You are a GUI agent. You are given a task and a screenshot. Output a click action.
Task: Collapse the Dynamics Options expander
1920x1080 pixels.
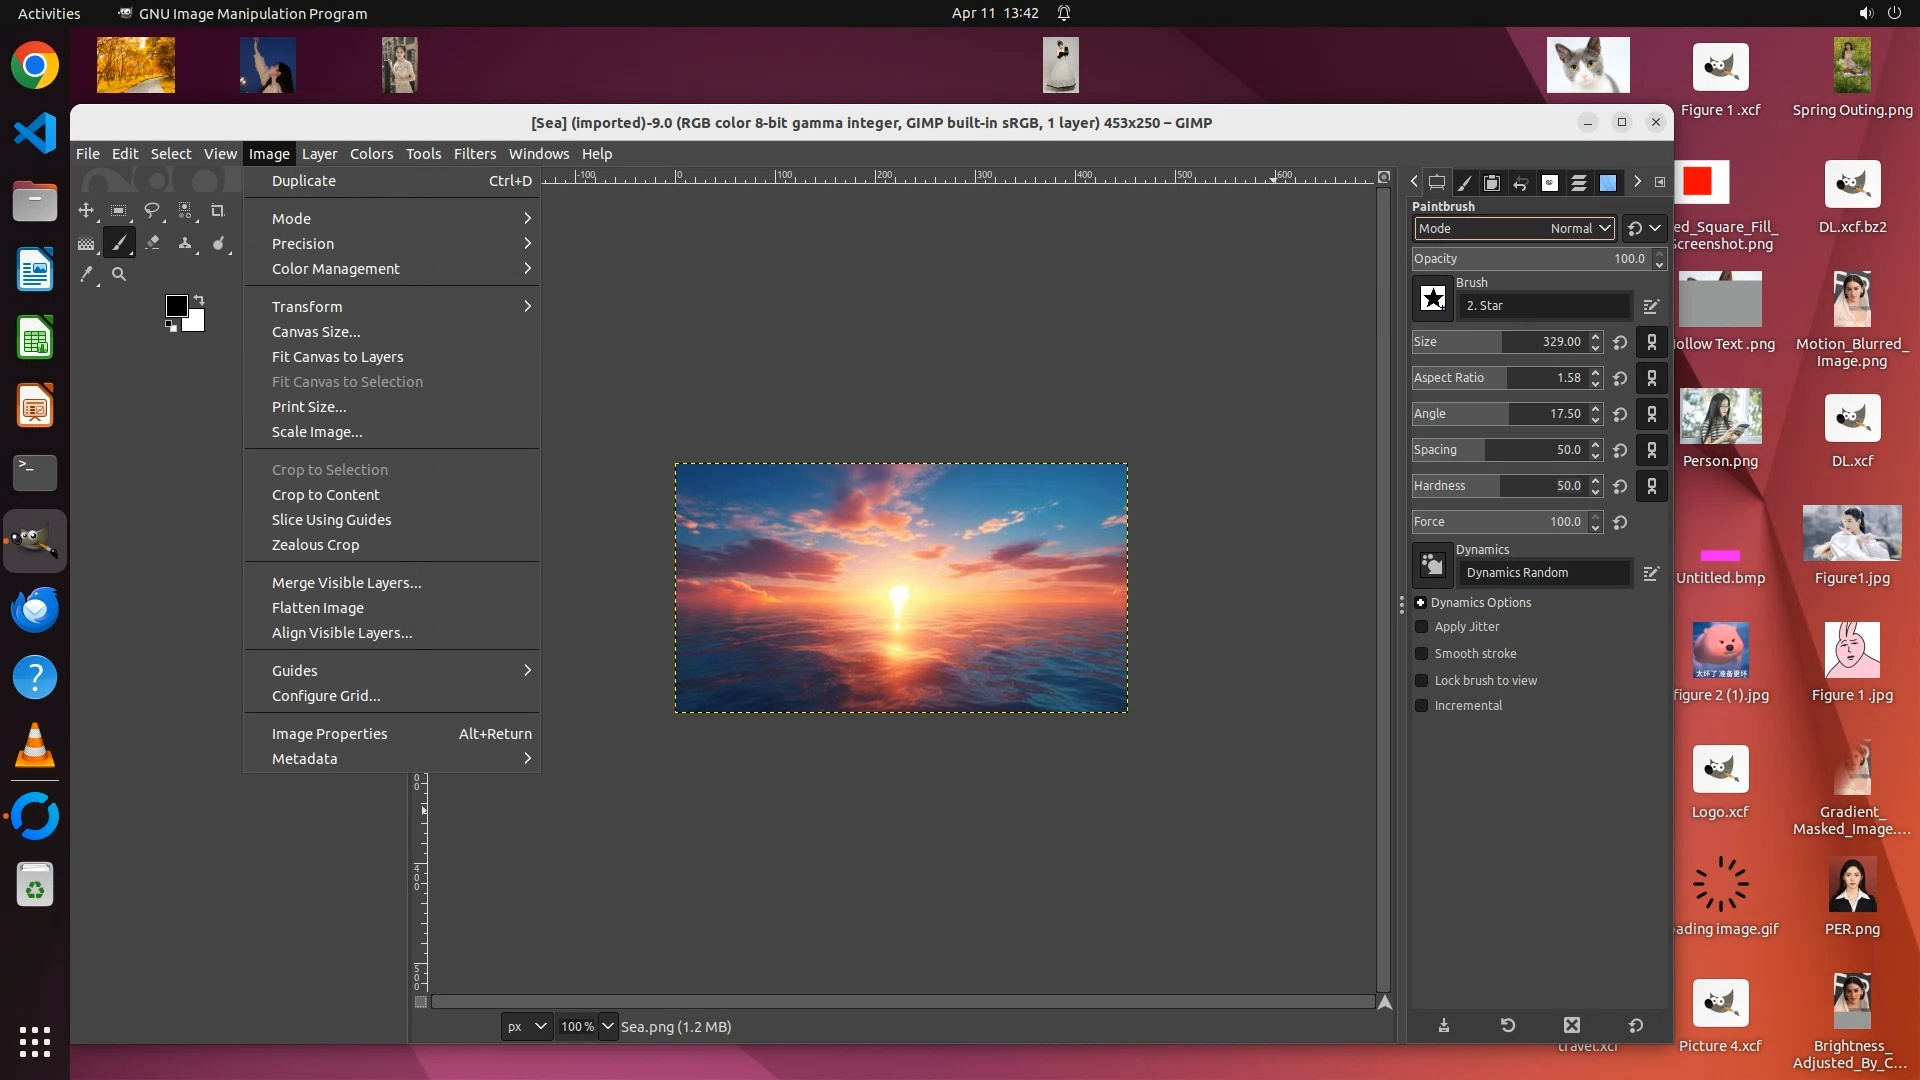[x=1420, y=603]
